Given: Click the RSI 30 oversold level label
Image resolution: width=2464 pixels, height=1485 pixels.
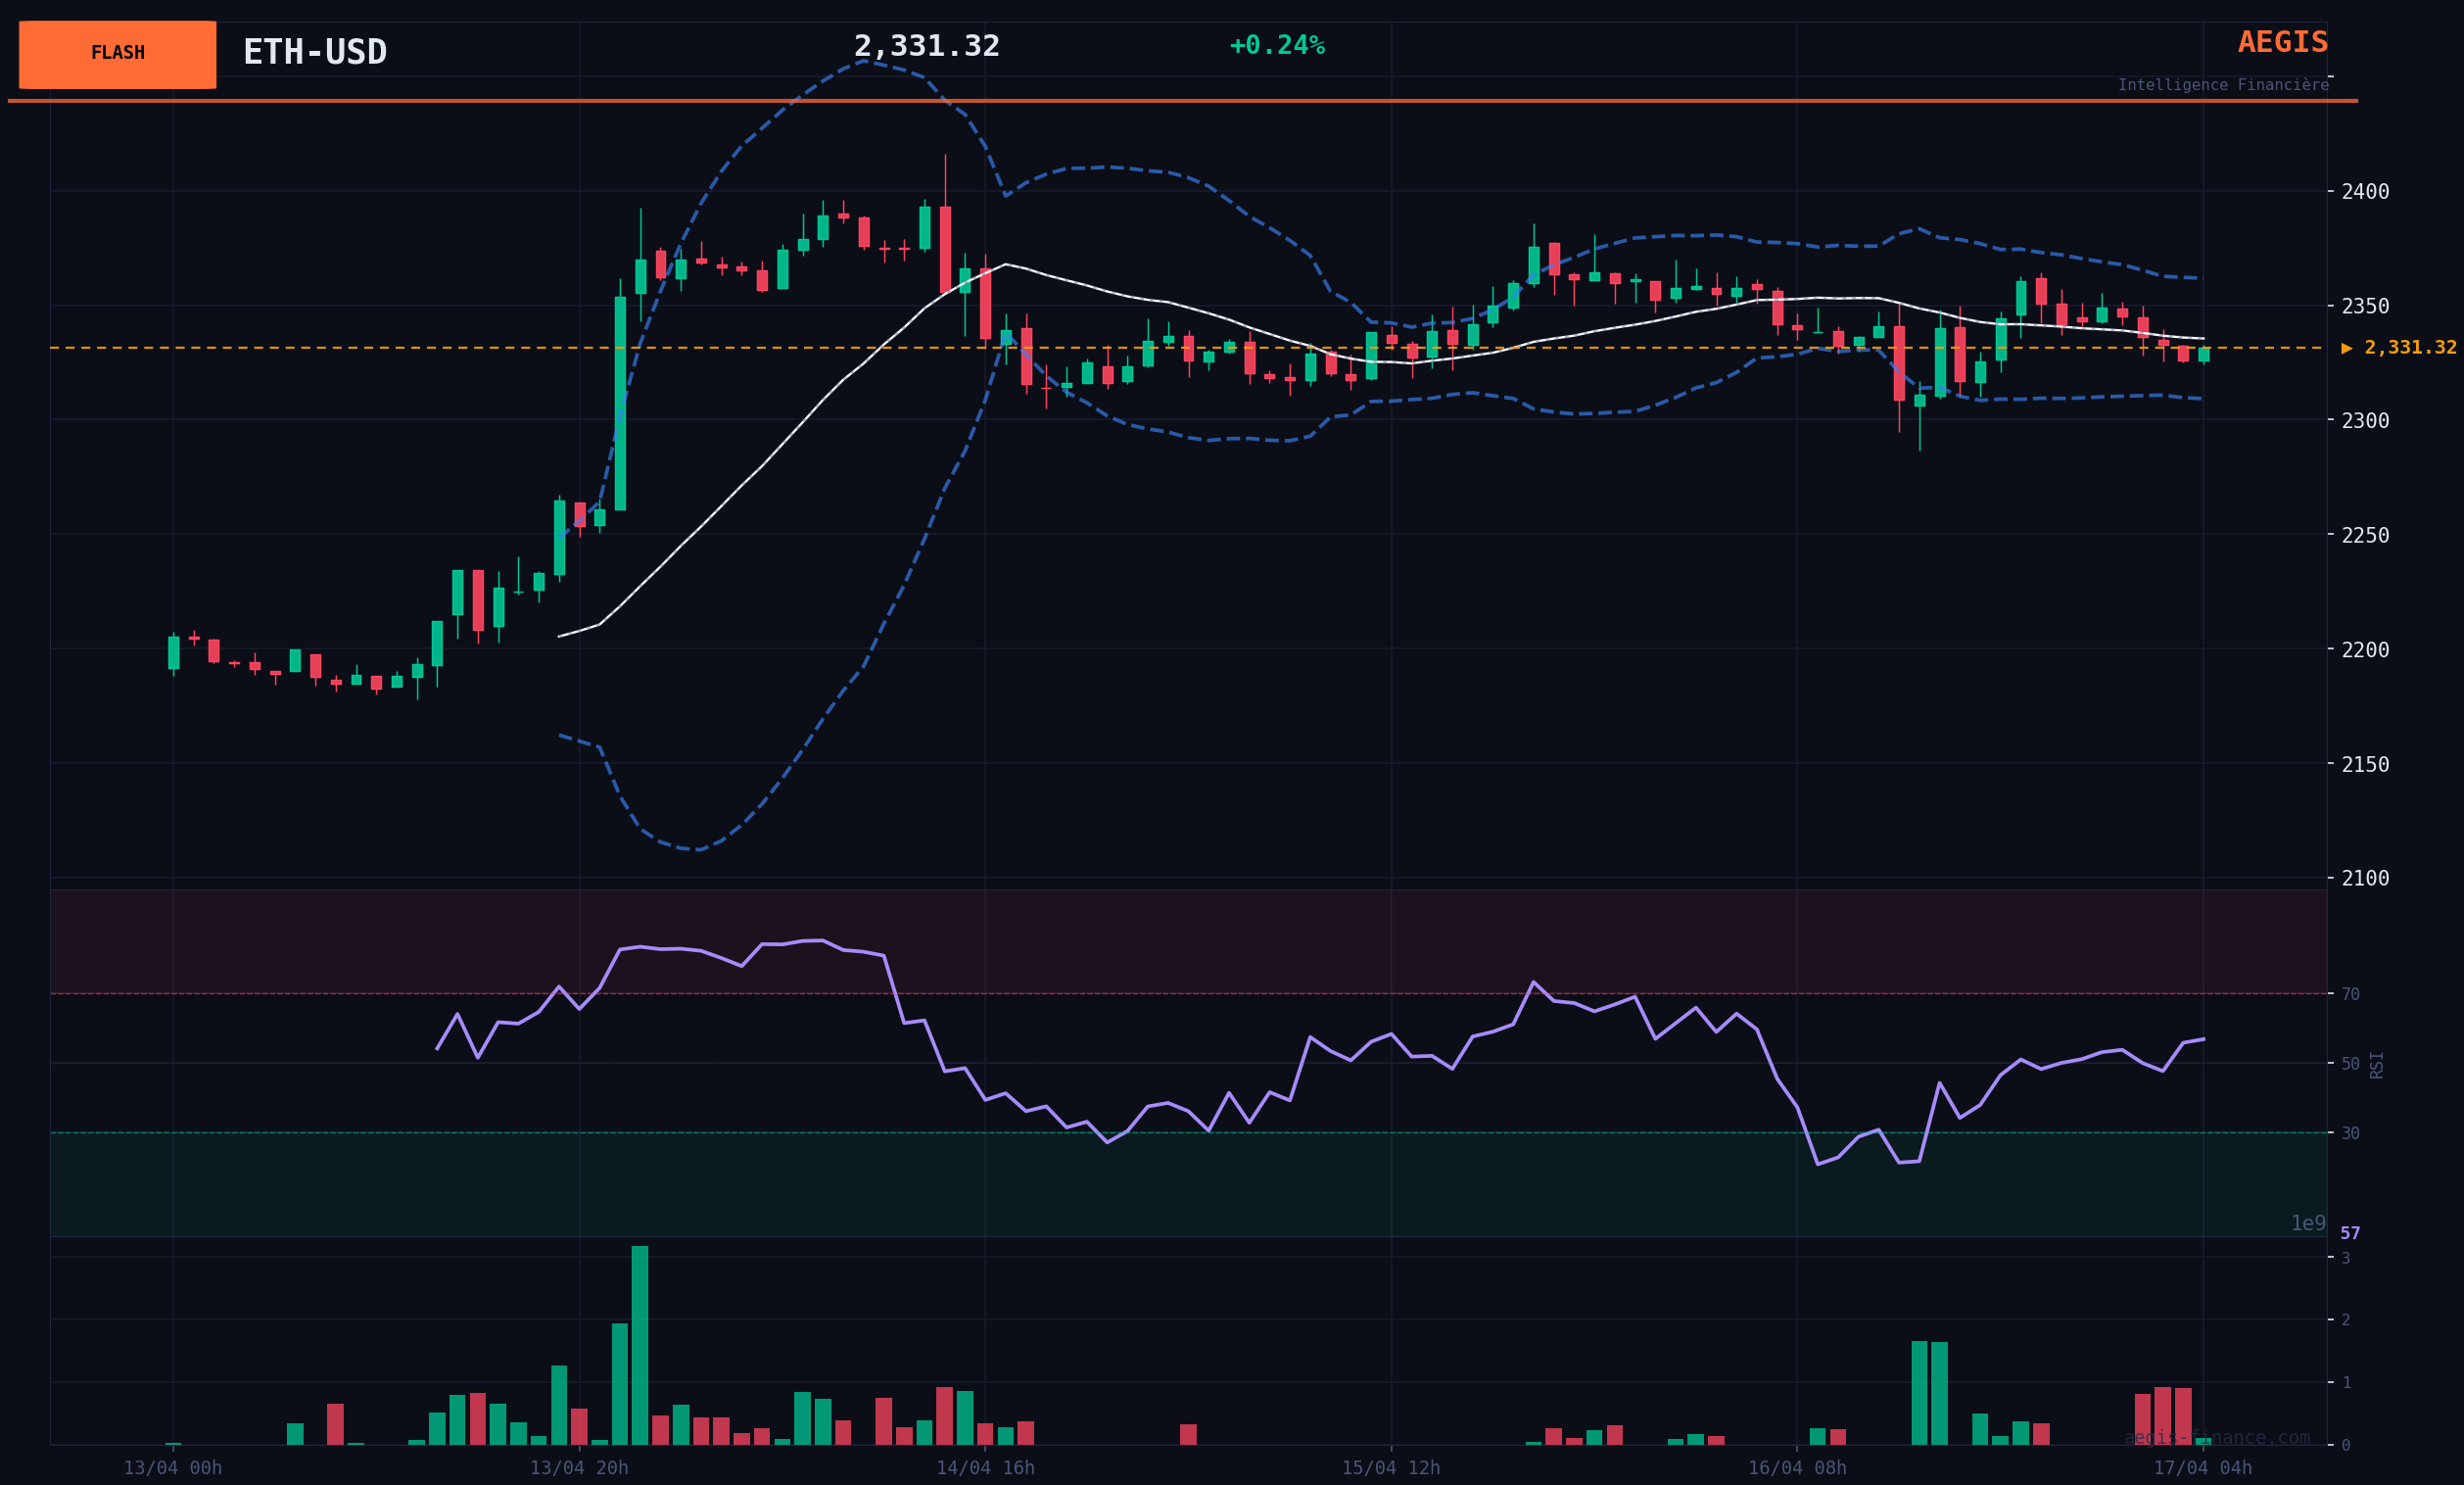Looking at the screenshot, I should pos(2349,1133).
